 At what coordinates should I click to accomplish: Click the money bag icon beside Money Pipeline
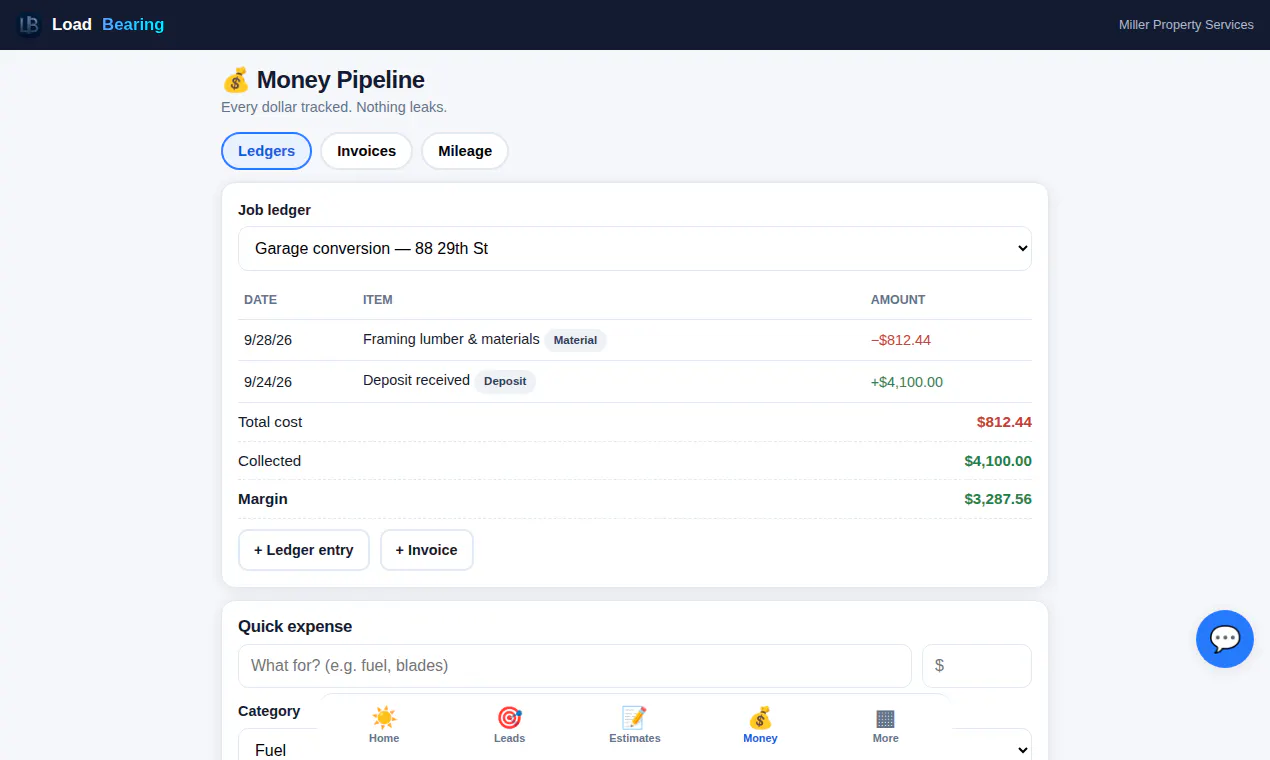coord(235,80)
